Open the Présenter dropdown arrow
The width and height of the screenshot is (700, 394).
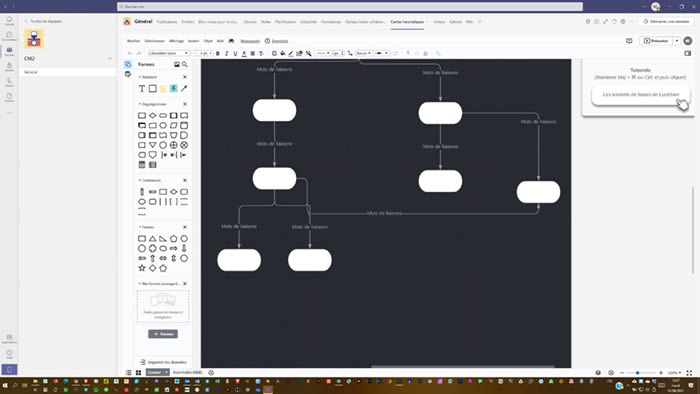[x=677, y=41]
